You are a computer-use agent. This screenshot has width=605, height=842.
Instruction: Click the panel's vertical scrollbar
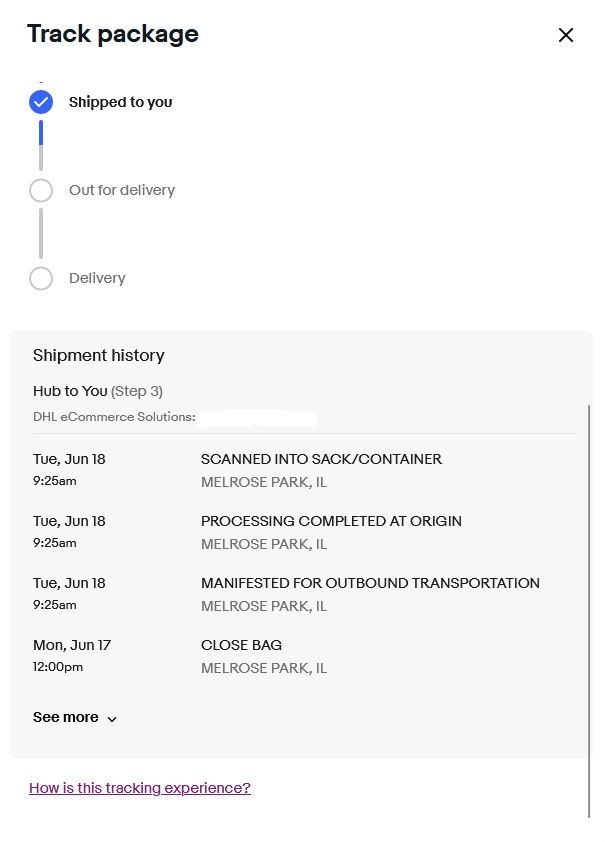tap(589, 611)
